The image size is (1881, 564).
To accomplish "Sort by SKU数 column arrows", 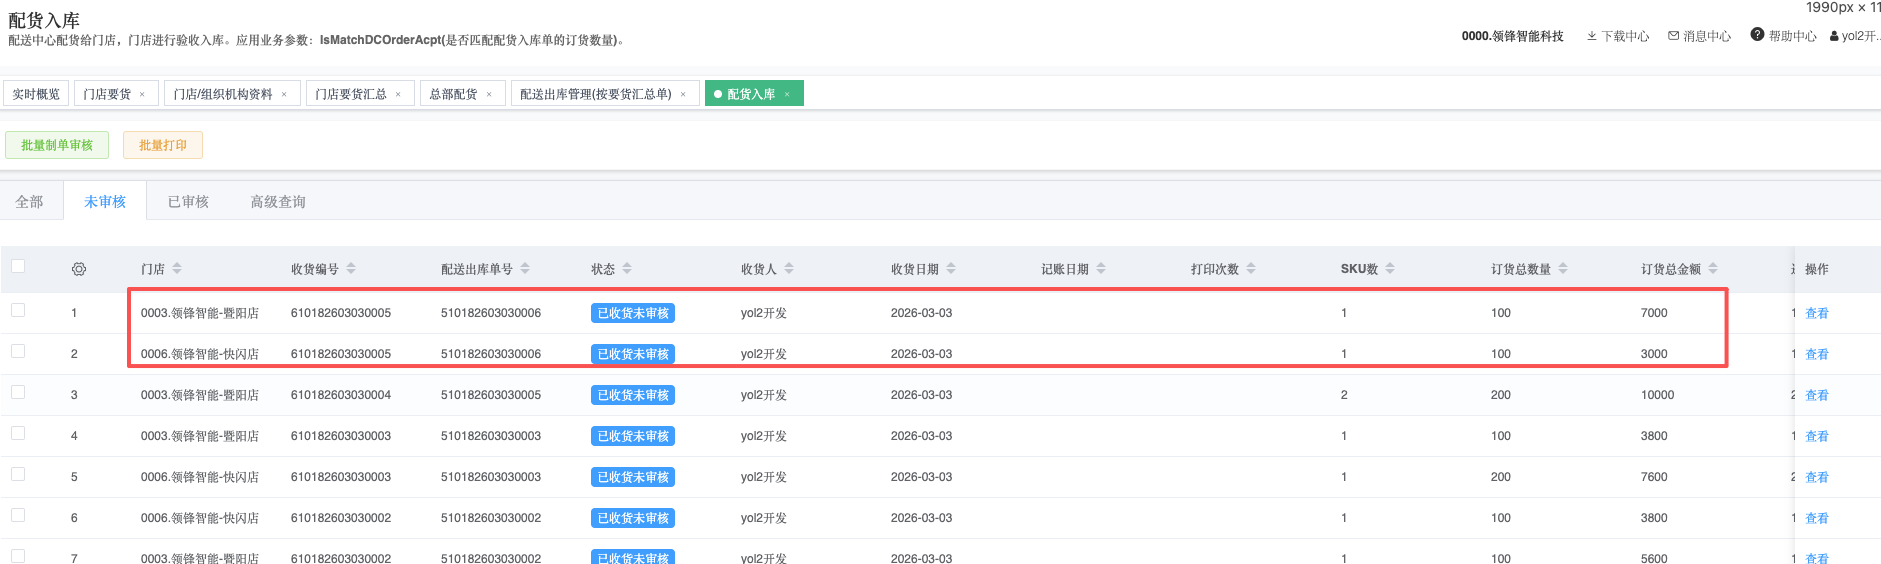I will (x=1390, y=269).
